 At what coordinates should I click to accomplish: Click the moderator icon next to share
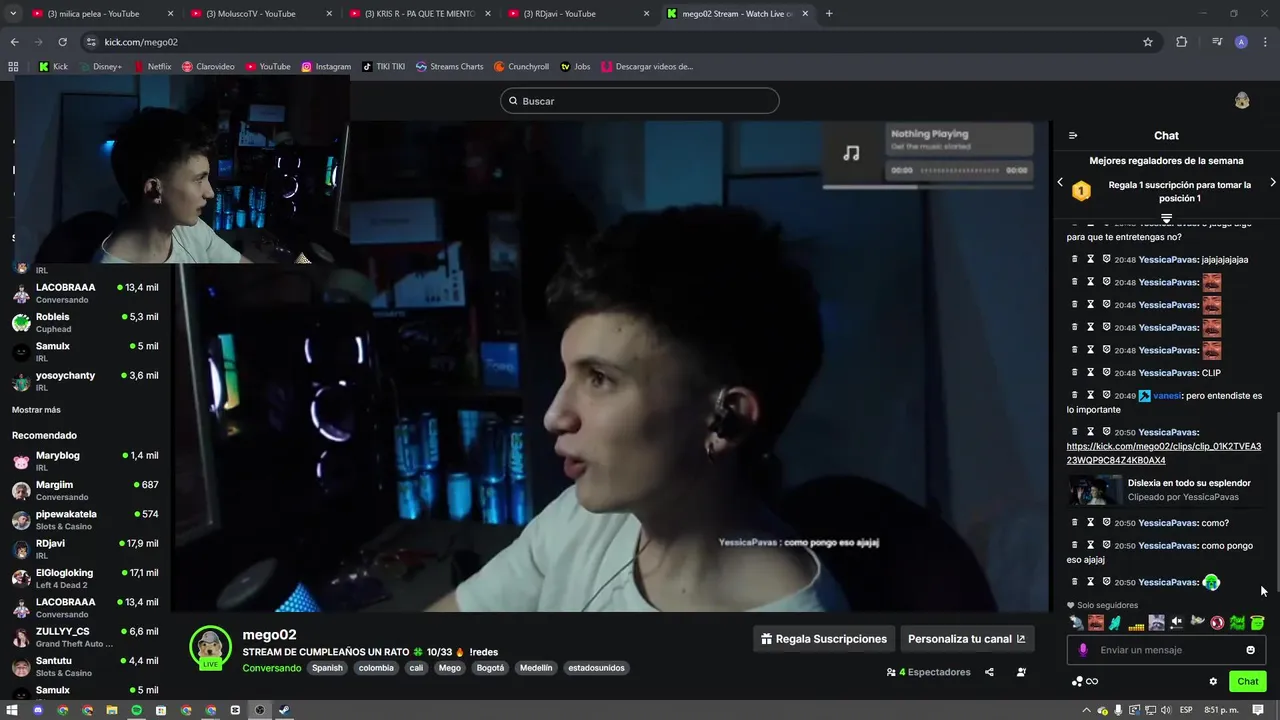click(x=1021, y=672)
